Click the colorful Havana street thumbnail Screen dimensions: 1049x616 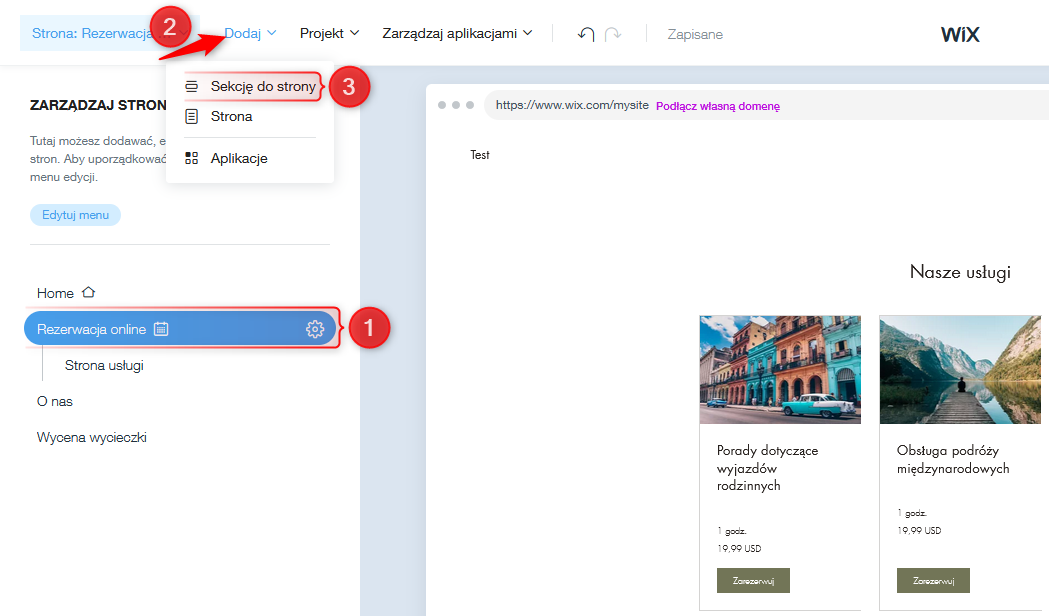pos(780,369)
